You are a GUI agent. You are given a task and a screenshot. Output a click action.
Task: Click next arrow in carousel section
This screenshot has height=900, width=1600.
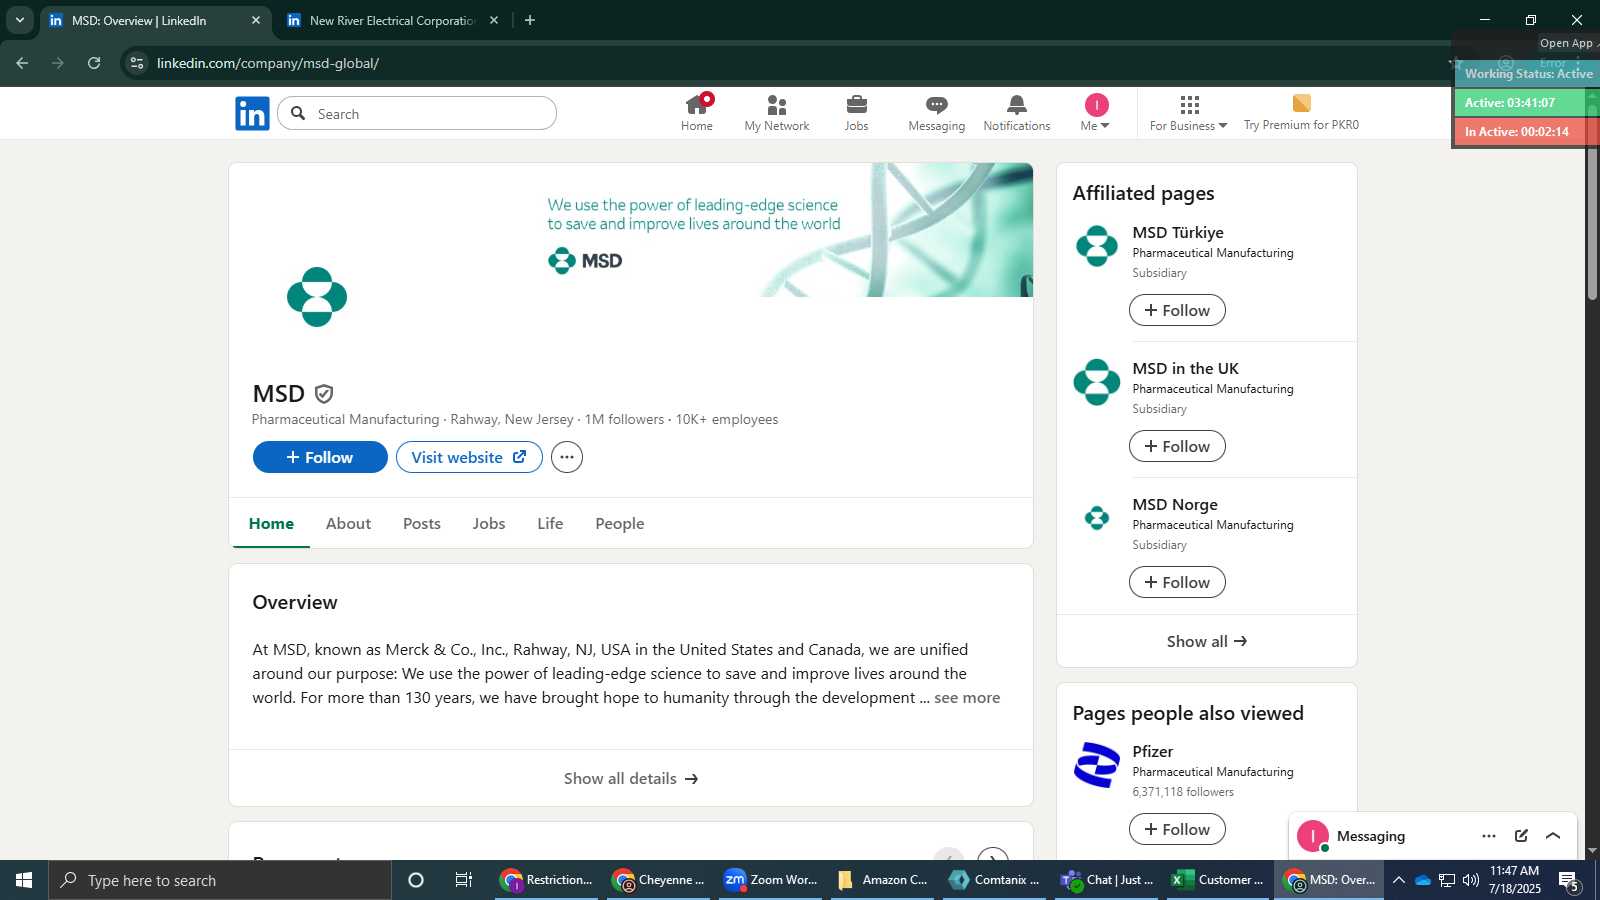[992, 856]
